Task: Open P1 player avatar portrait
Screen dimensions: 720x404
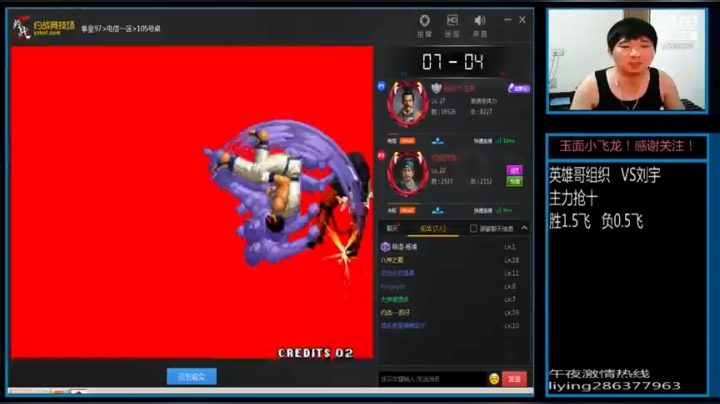Action: tap(408, 104)
